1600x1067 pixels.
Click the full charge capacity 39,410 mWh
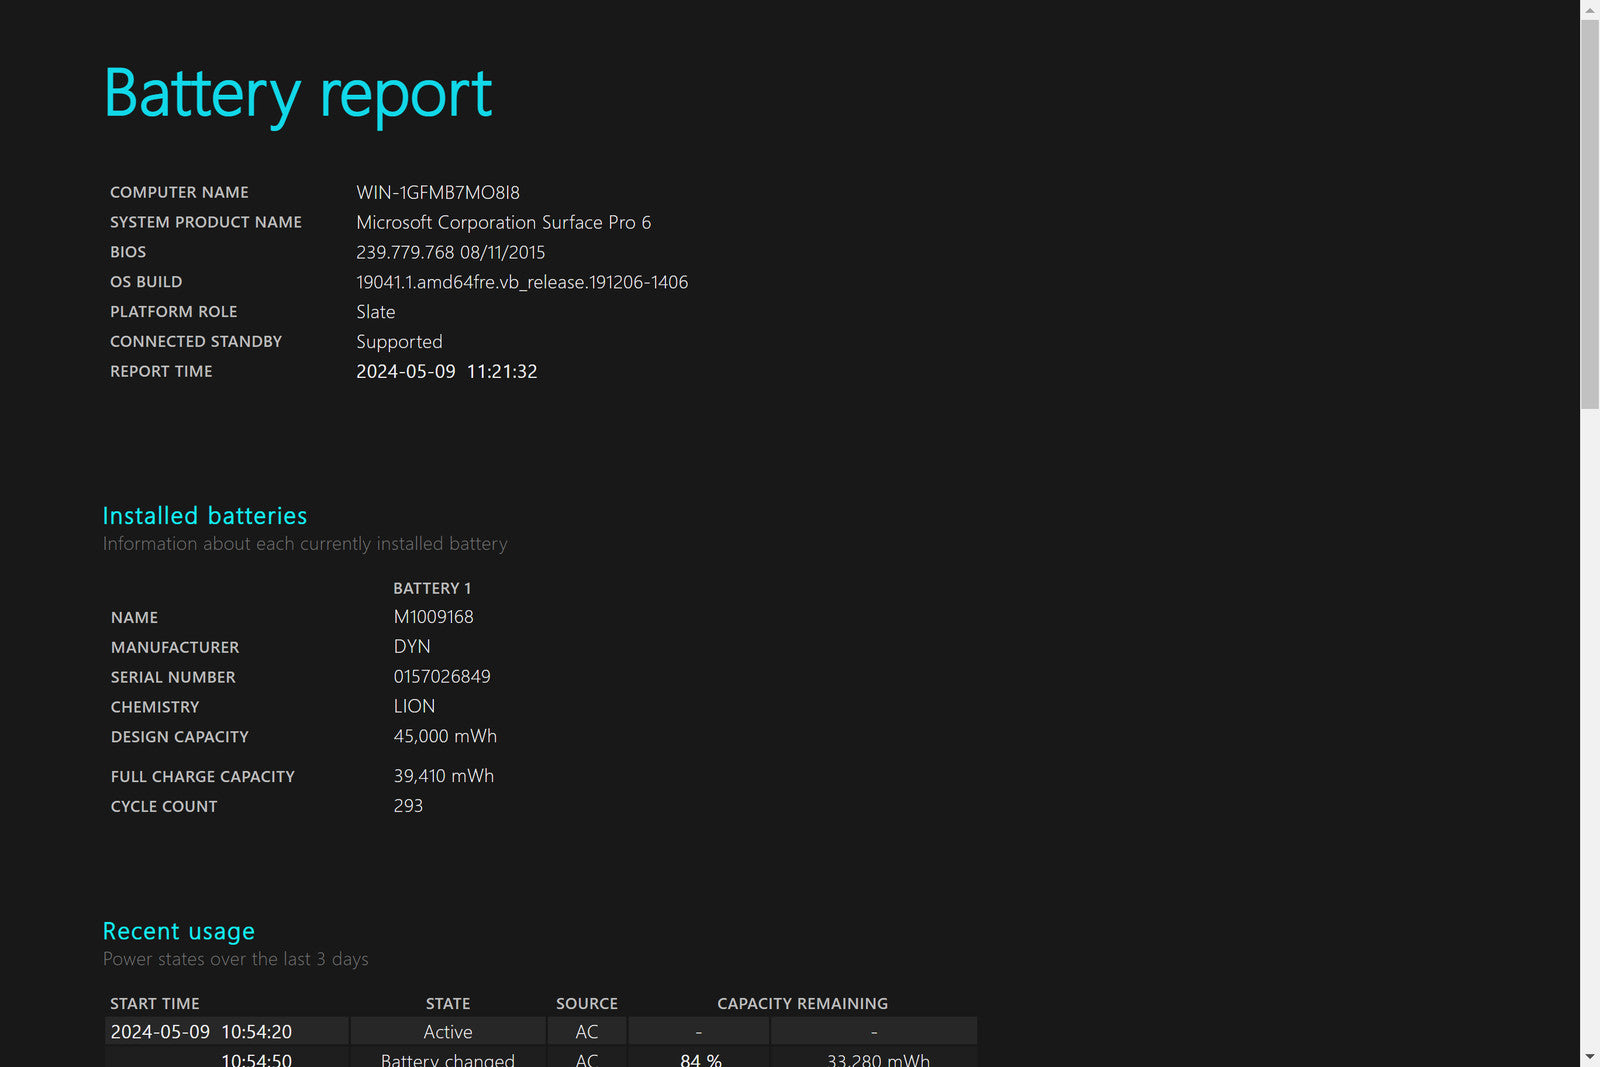(443, 776)
